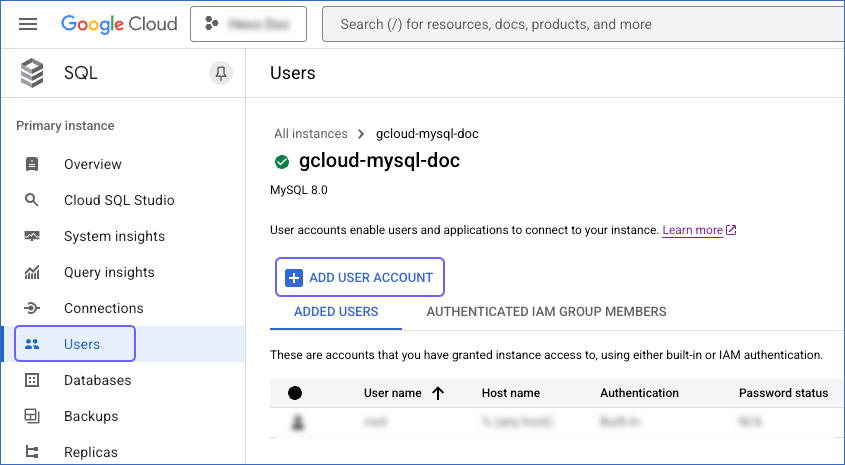Click the Host name column header
The image size is (845, 465).
coord(511,393)
